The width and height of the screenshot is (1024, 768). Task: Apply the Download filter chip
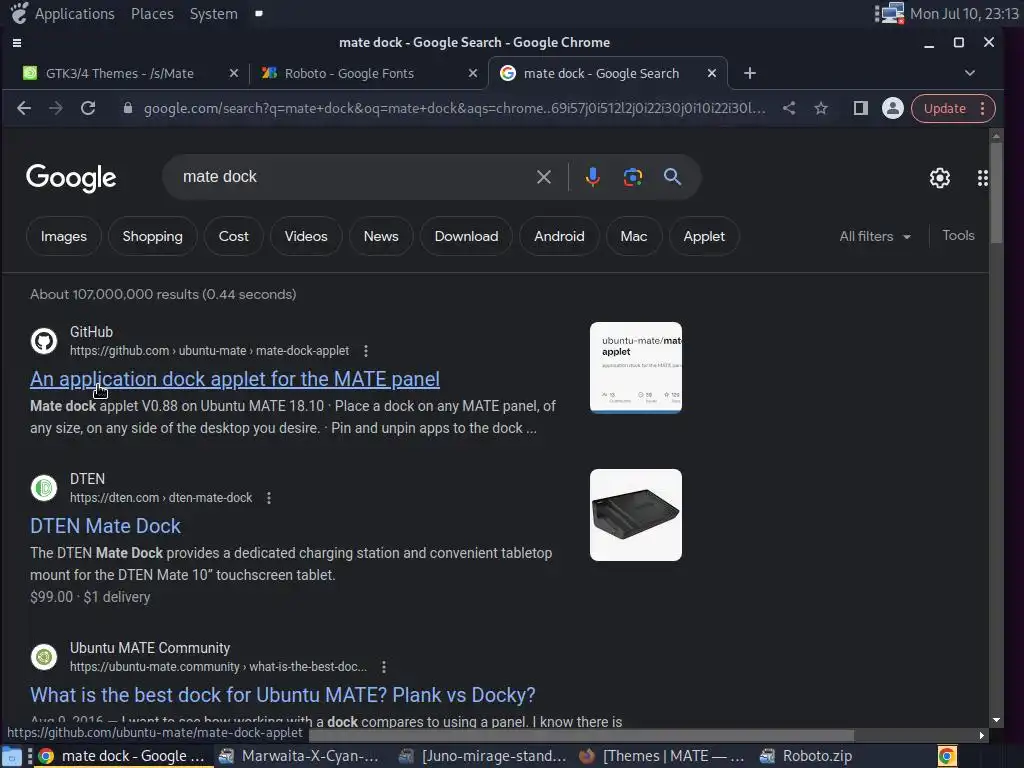(x=466, y=236)
